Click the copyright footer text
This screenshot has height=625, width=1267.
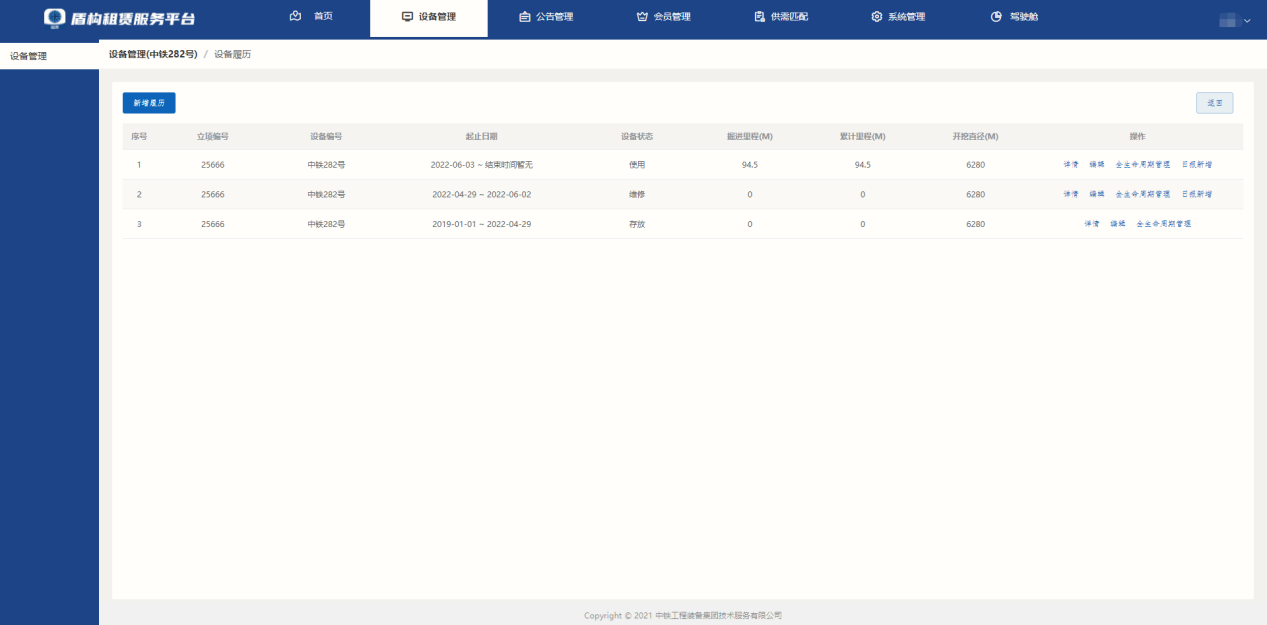[x=683, y=615]
